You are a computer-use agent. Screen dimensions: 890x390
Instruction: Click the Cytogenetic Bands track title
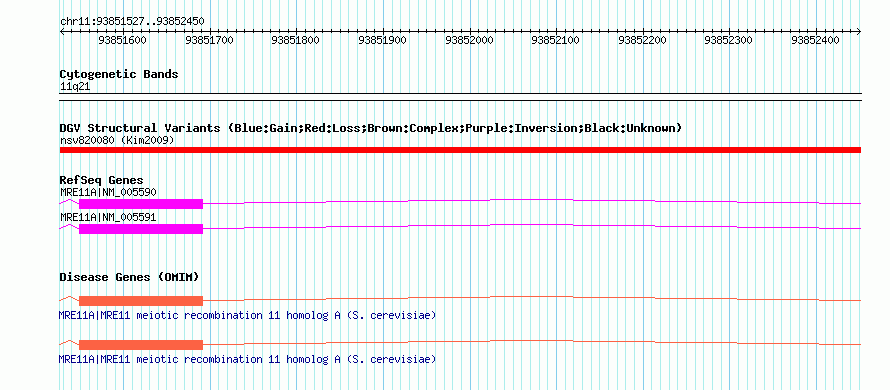[x=119, y=74]
